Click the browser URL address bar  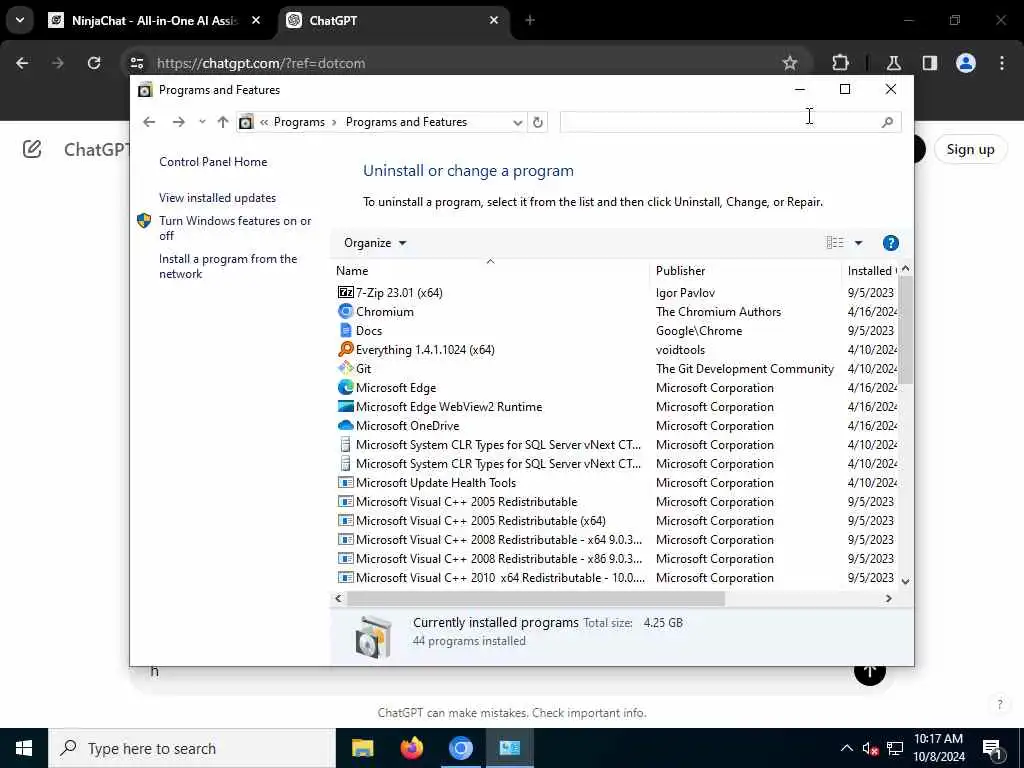pos(457,63)
